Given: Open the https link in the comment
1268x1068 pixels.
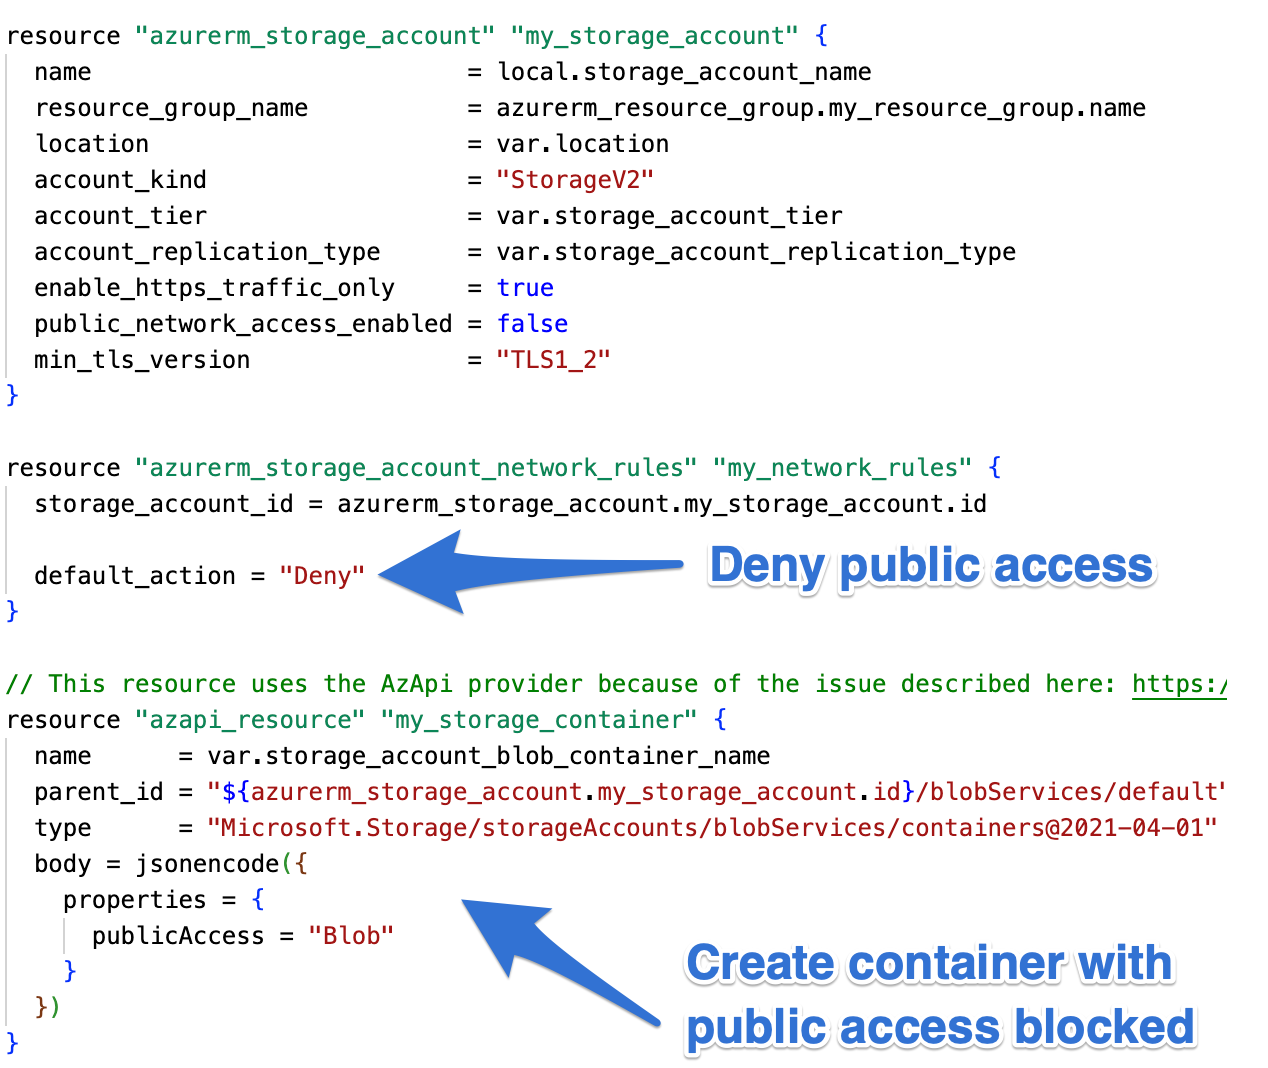Looking at the screenshot, I should [x=1179, y=684].
